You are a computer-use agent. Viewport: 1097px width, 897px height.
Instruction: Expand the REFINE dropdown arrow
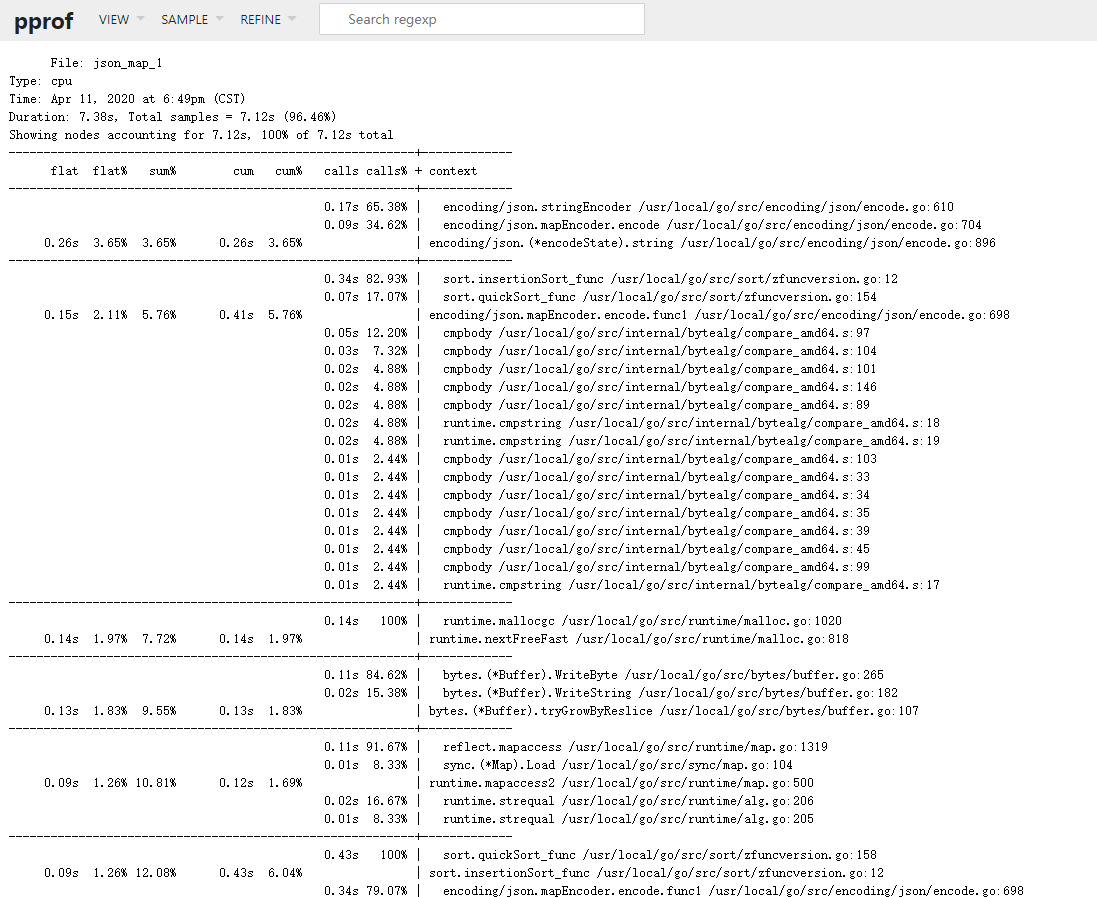(x=292, y=18)
